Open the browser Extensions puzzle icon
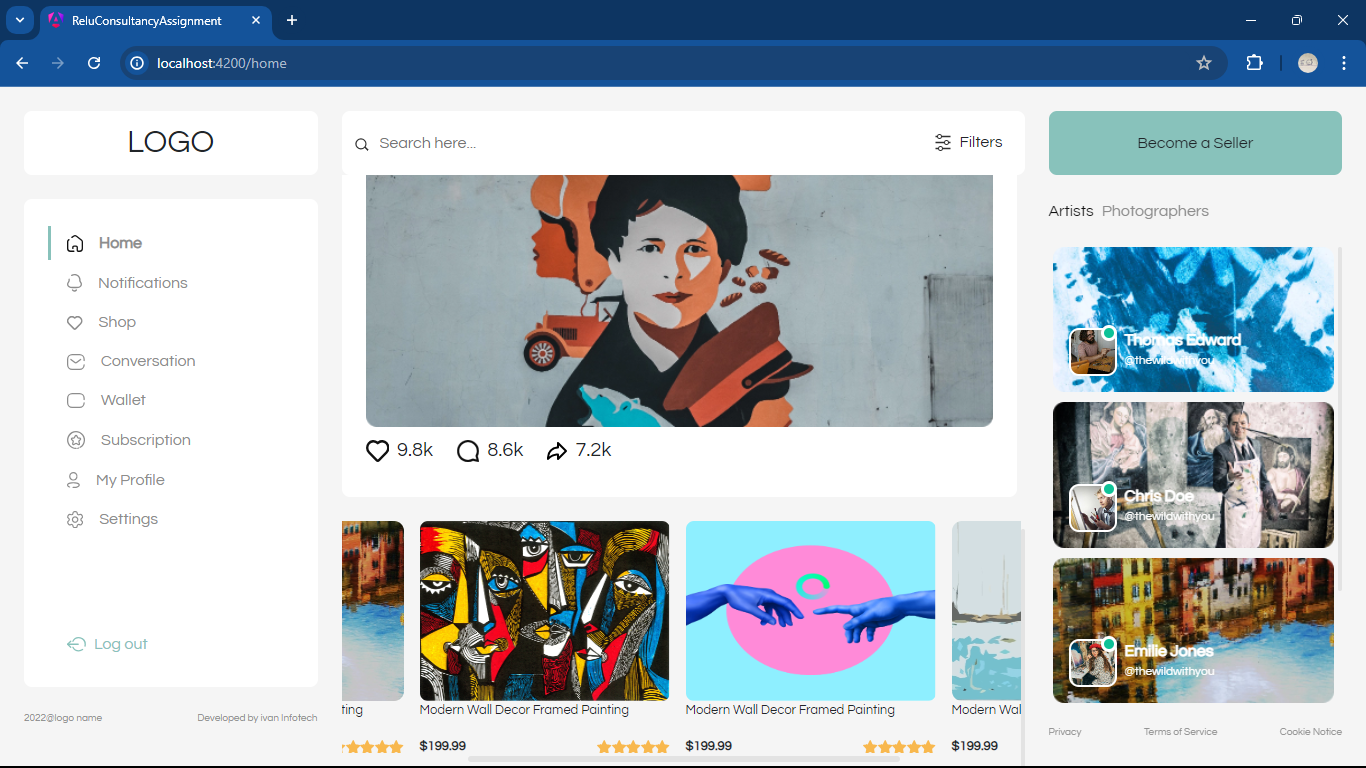The image size is (1366, 768). pyautogui.click(x=1254, y=63)
